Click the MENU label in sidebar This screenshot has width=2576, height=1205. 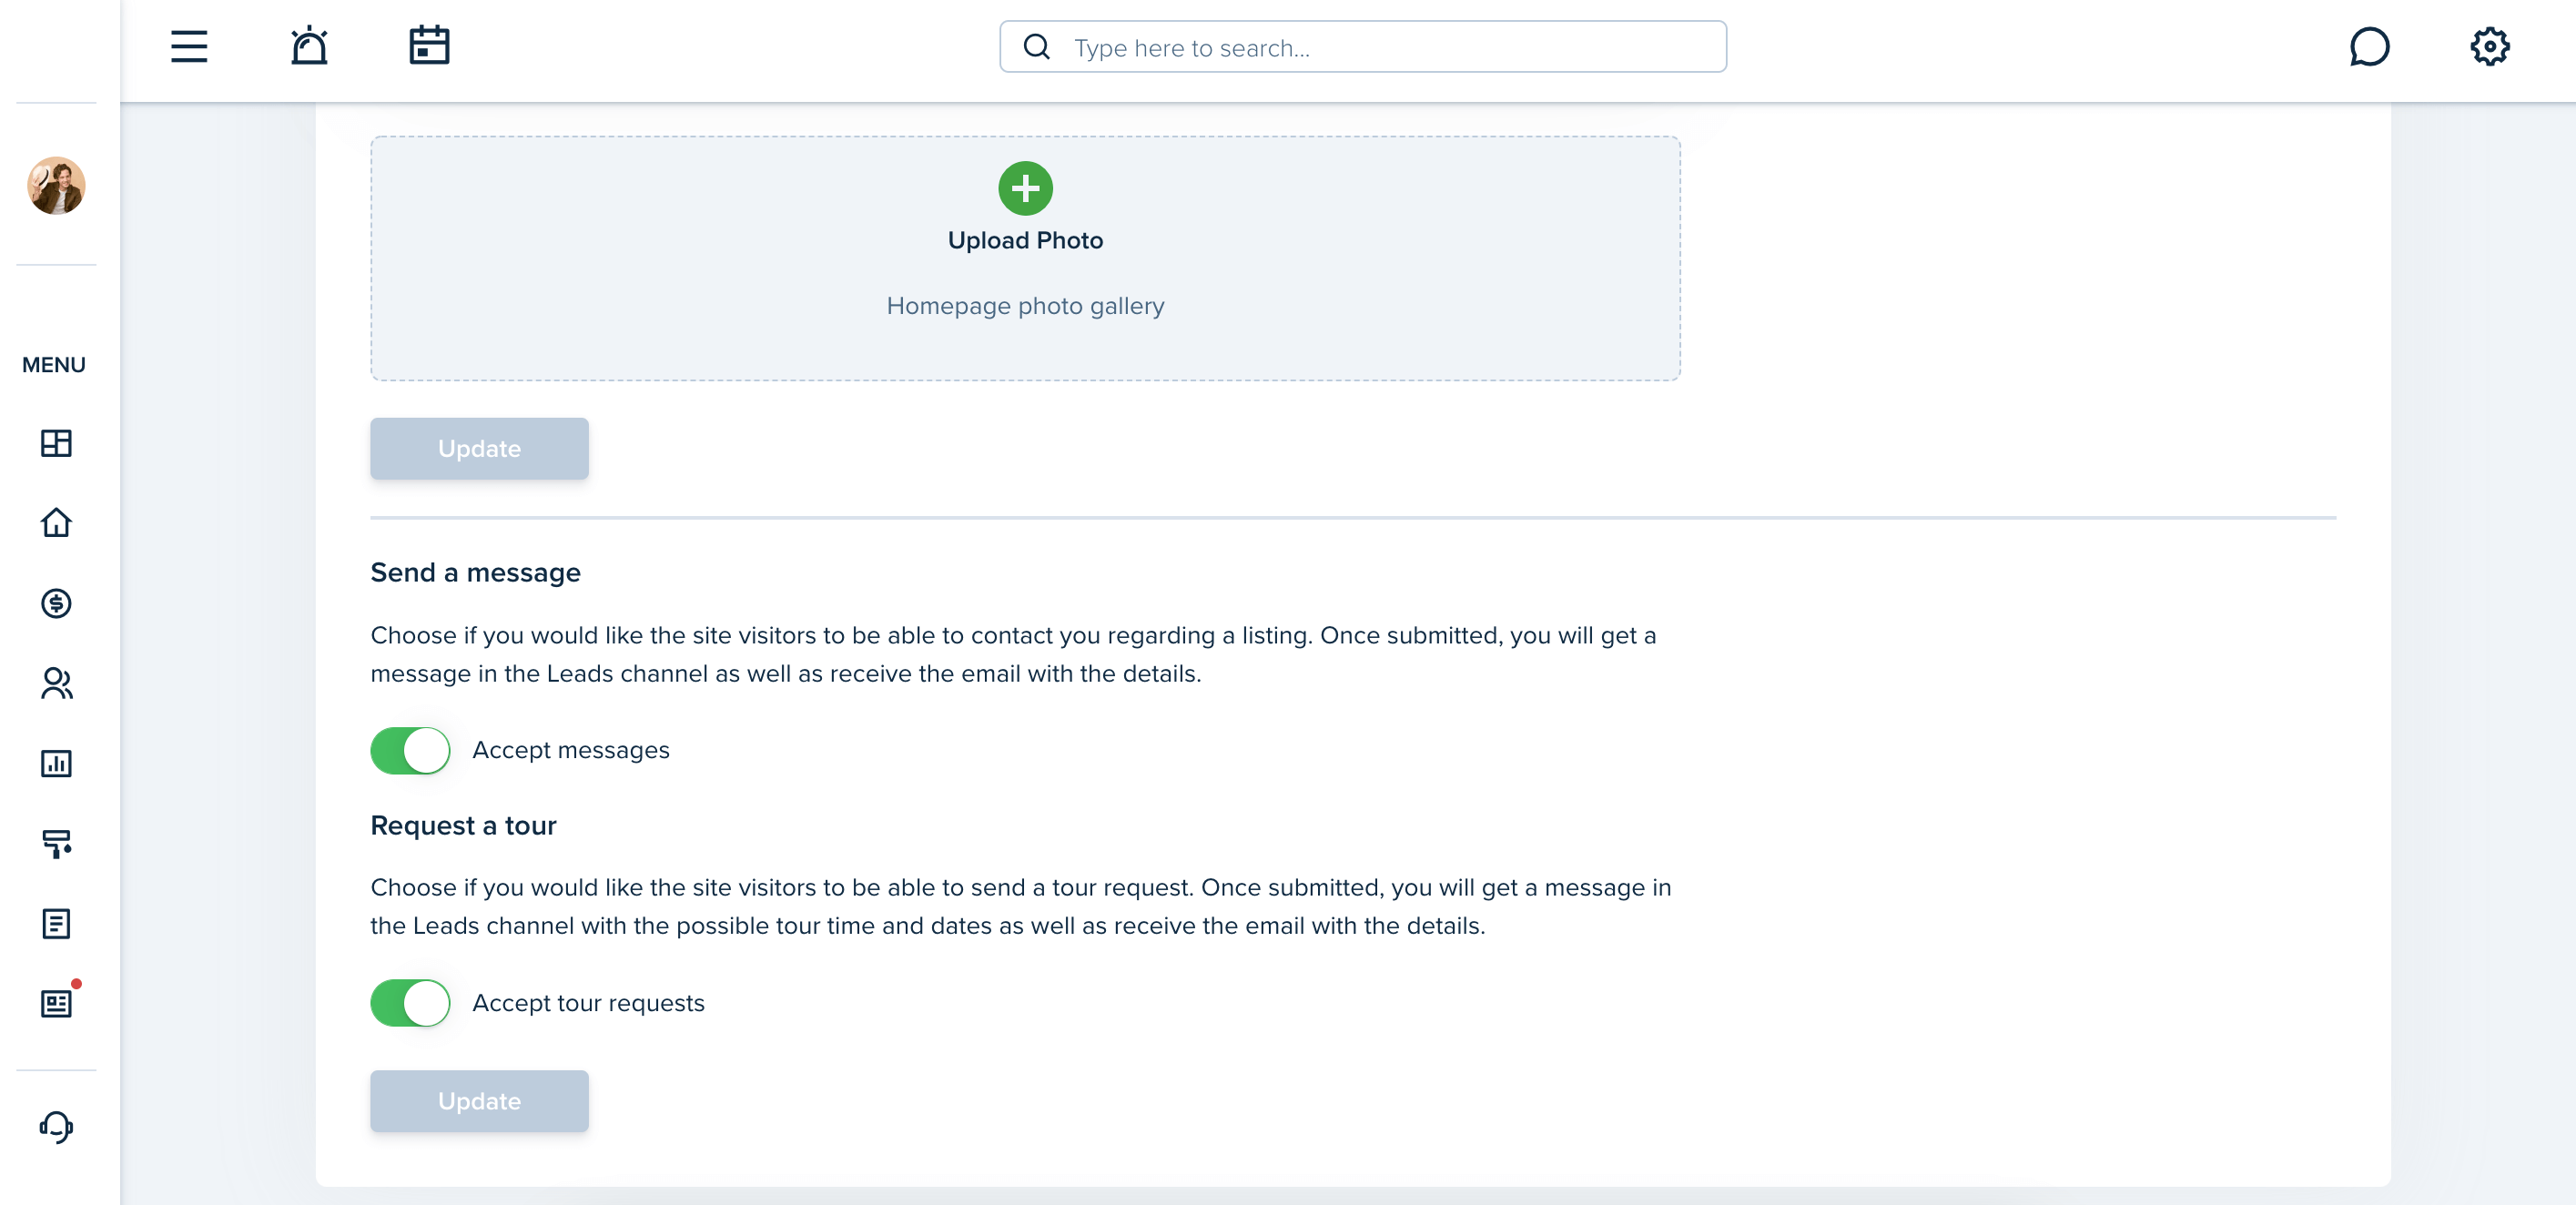point(54,365)
